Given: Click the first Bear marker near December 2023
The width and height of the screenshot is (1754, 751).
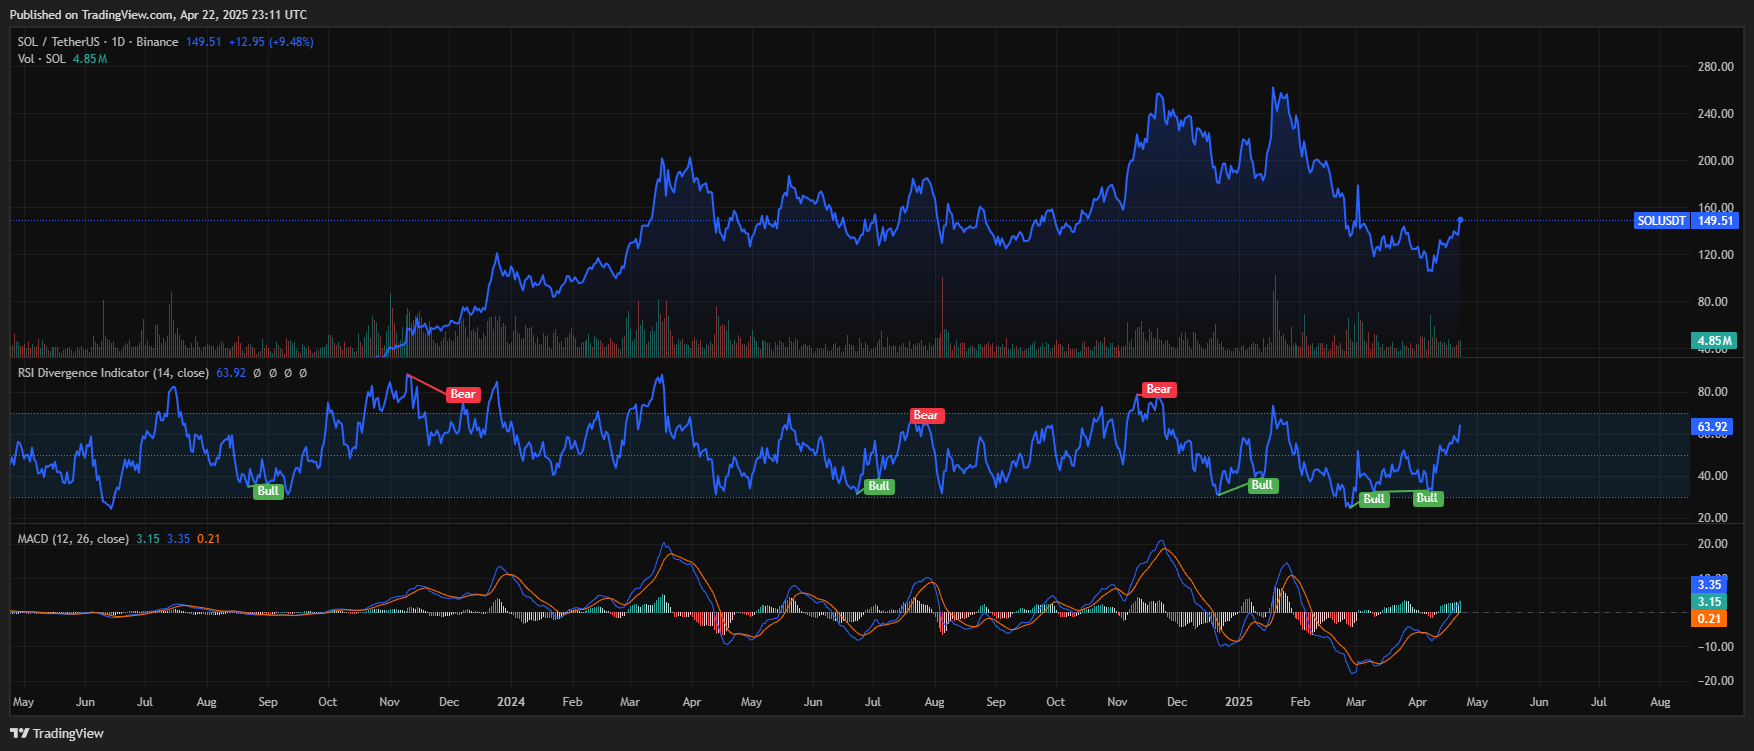Looking at the screenshot, I should pos(463,394).
